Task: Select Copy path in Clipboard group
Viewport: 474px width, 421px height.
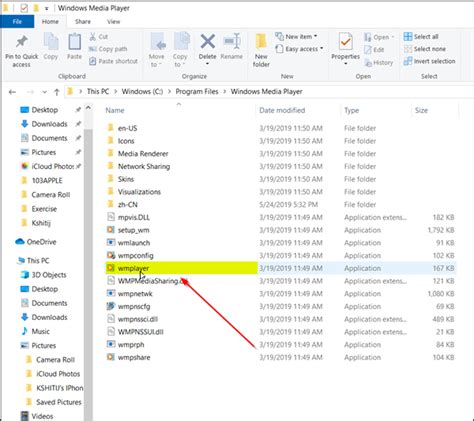Action: tap(108, 49)
